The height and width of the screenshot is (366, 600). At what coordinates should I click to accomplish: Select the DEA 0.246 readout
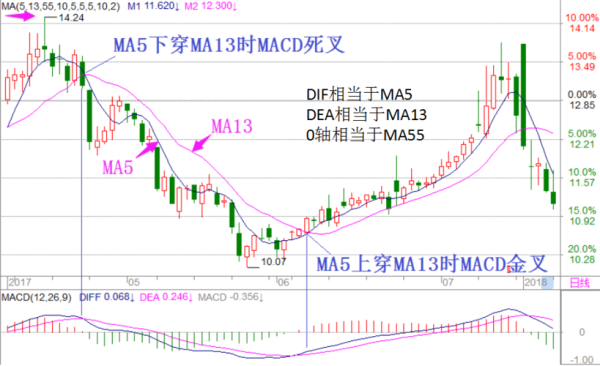point(166,297)
